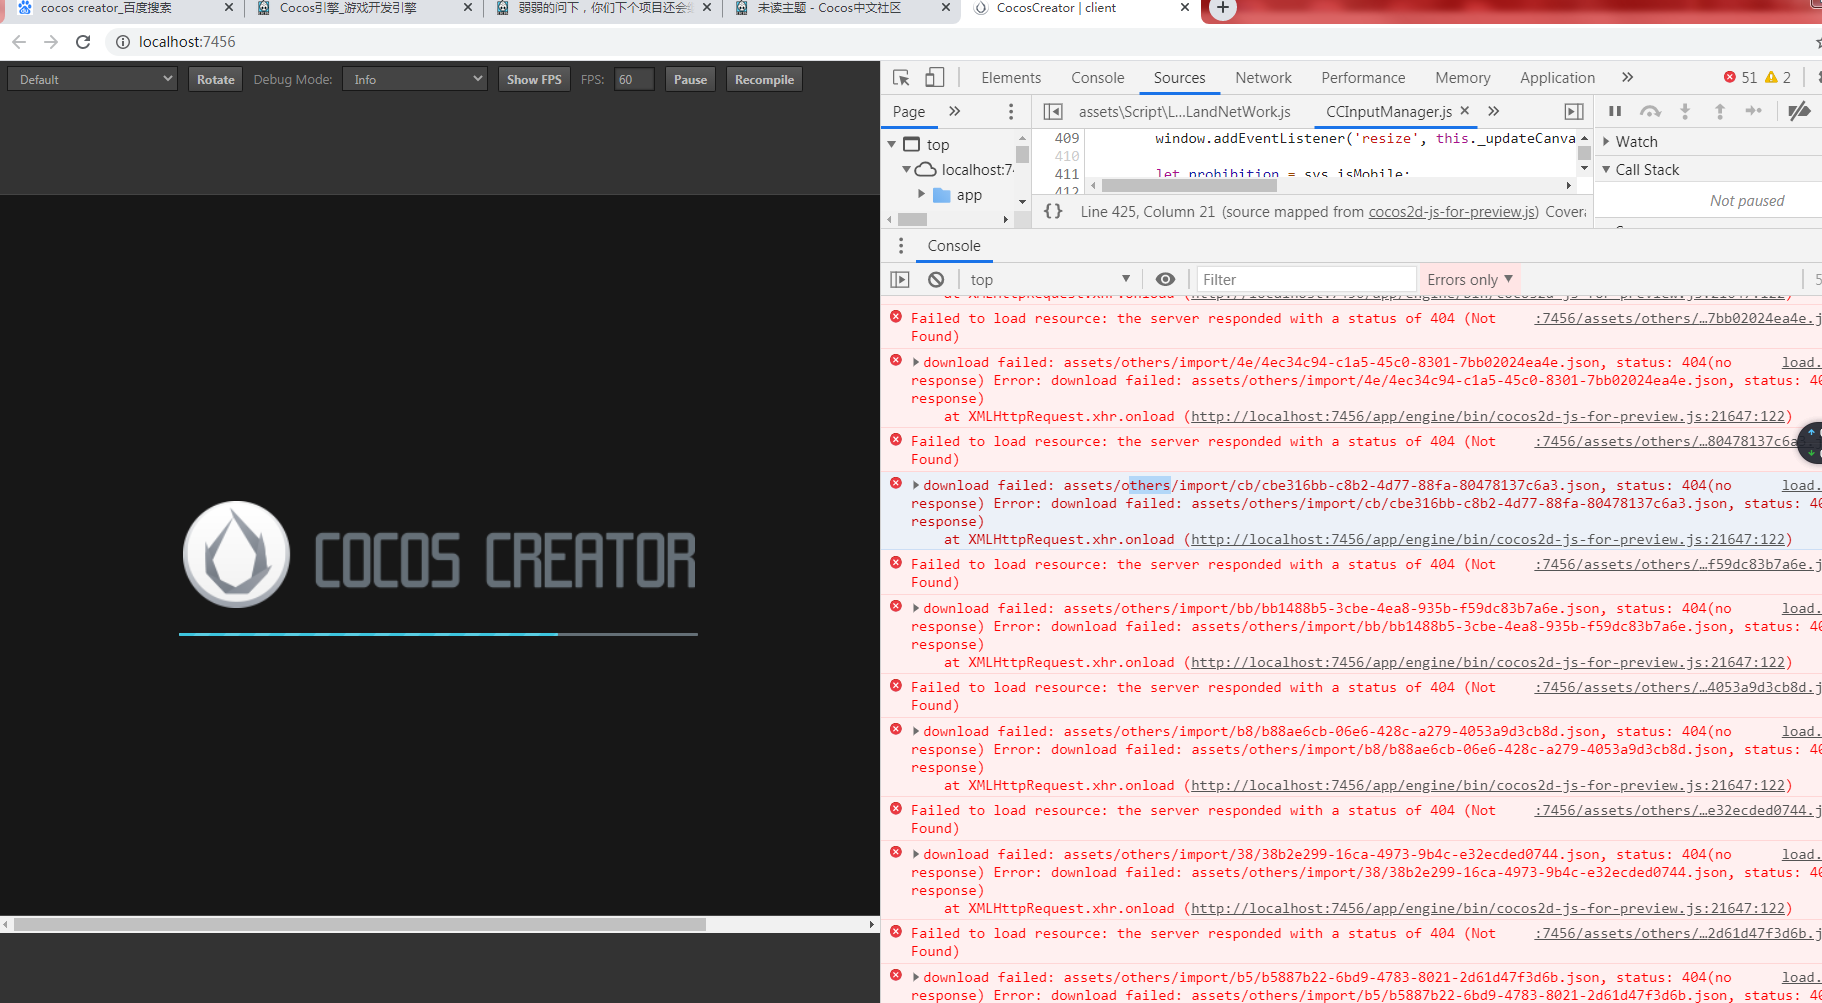Create a live expression (eye icon)
1822x1003 pixels.
tap(1165, 280)
